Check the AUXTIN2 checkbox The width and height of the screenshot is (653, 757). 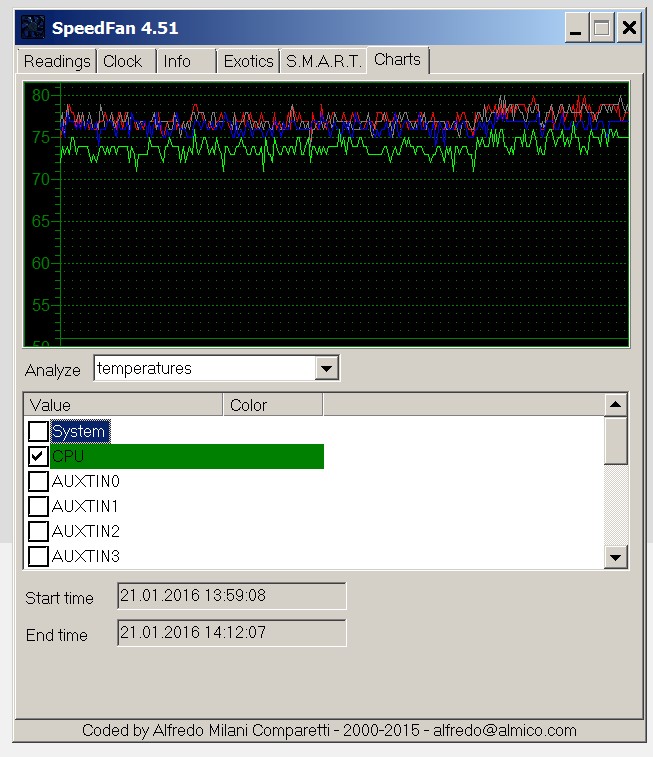coord(38,532)
